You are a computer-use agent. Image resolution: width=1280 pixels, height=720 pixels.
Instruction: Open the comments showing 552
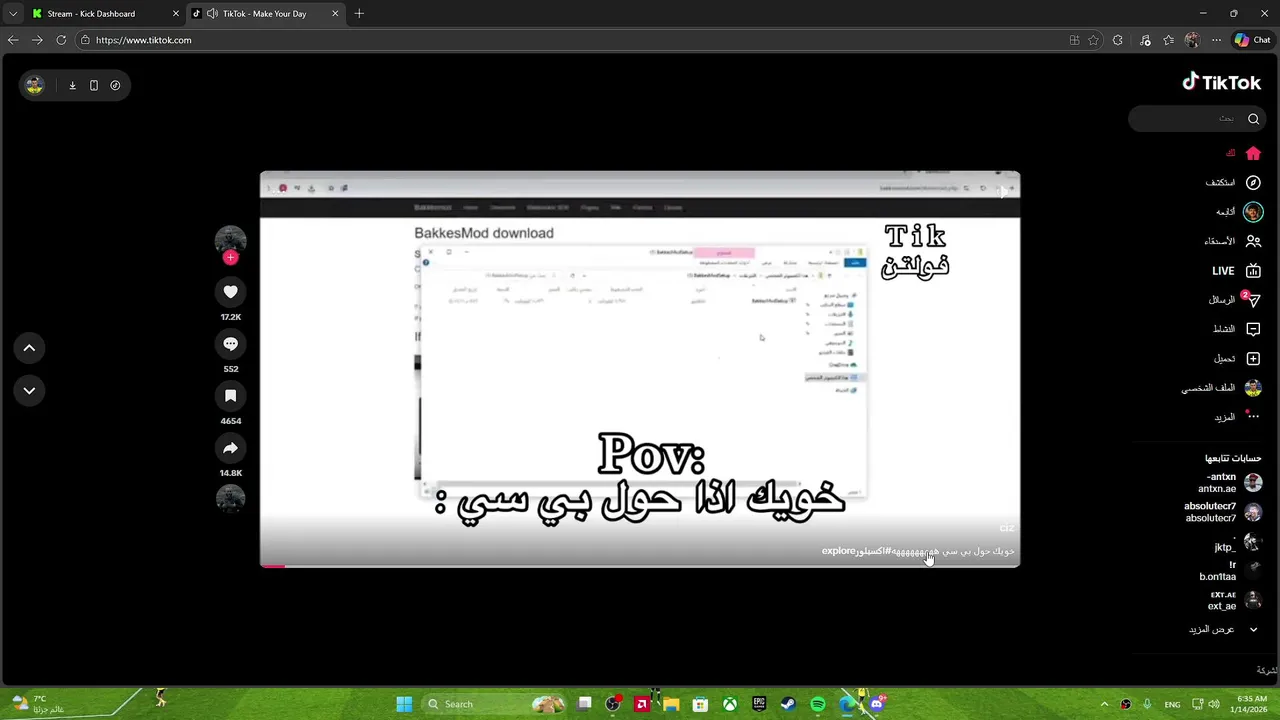click(x=230, y=344)
